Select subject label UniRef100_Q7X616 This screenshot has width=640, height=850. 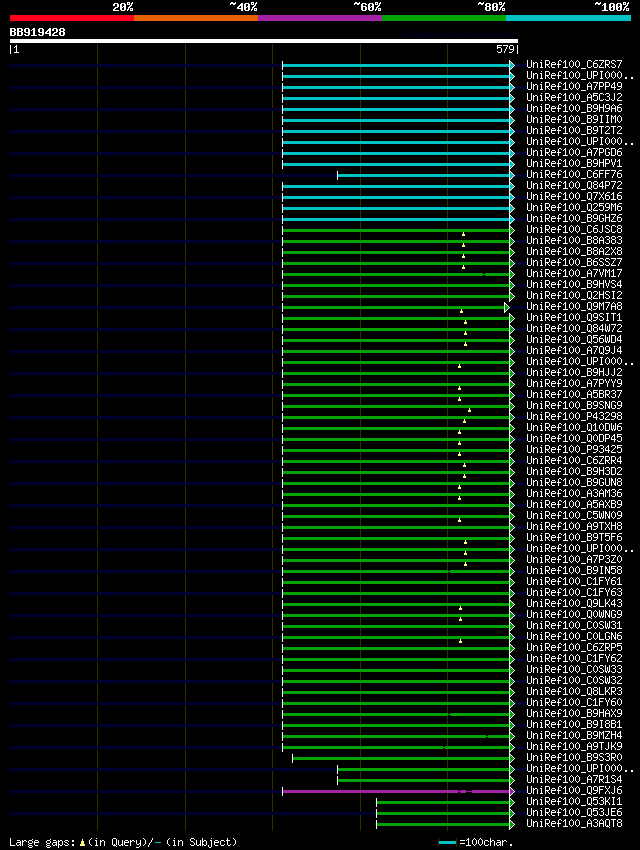coord(574,196)
